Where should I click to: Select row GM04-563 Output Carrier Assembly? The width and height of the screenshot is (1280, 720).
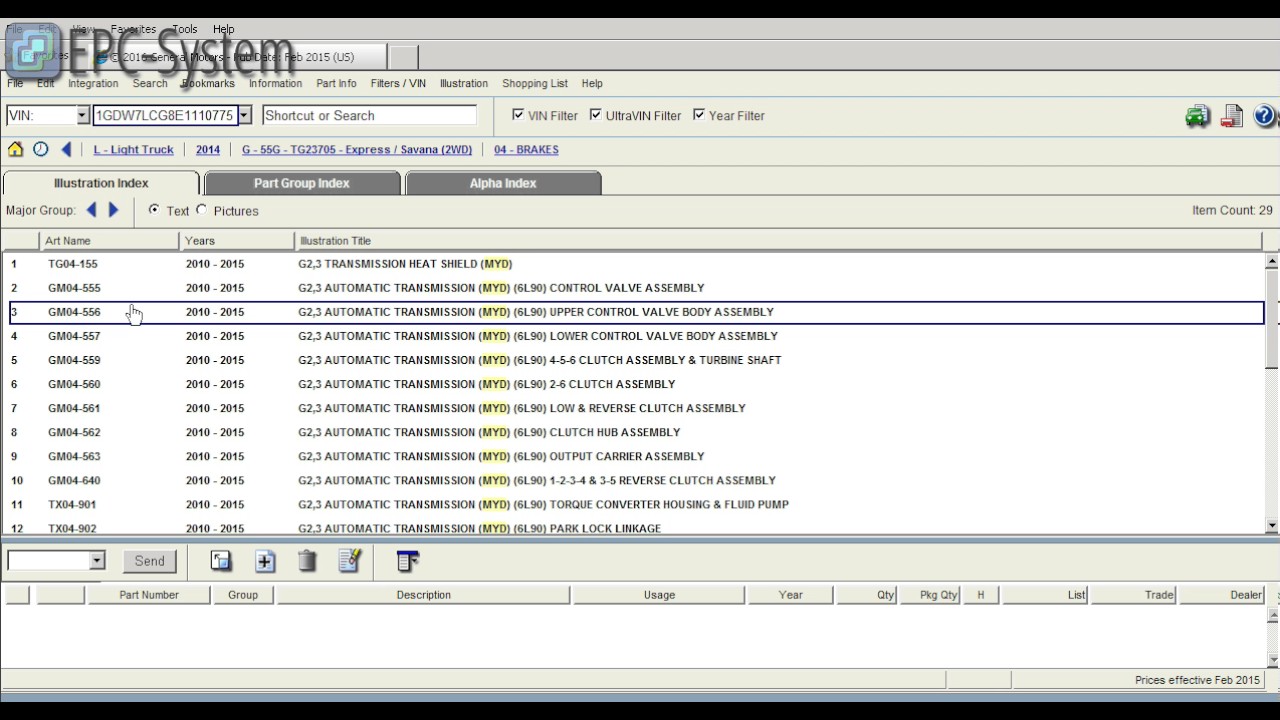point(636,456)
